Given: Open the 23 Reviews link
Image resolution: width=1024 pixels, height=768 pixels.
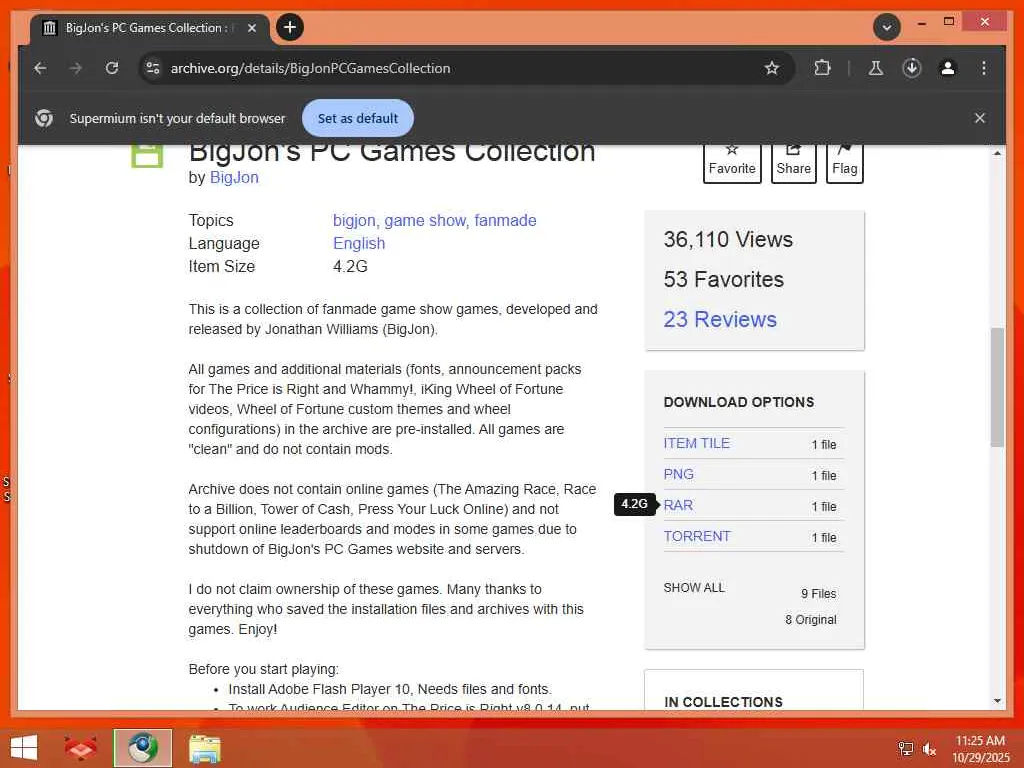Looking at the screenshot, I should tap(720, 319).
